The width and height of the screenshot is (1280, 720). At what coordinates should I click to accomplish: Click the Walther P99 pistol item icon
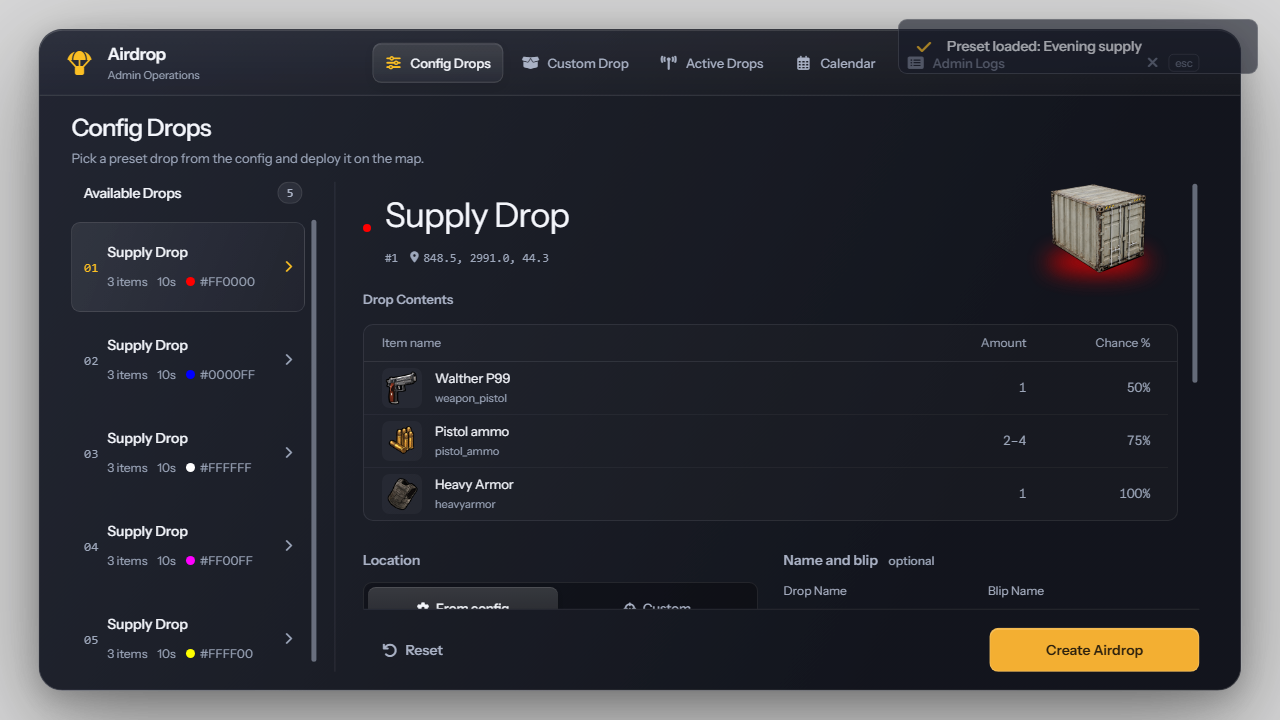point(402,388)
